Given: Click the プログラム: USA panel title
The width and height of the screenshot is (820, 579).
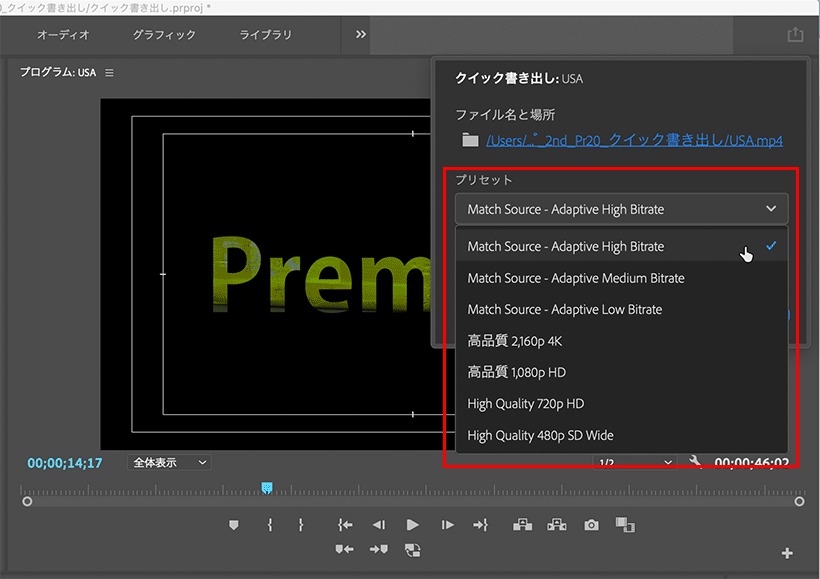Looking at the screenshot, I should click(x=58, y=72).
